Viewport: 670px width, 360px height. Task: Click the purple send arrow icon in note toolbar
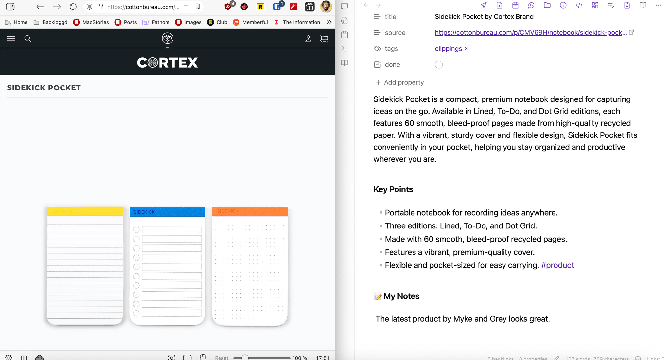483,6
